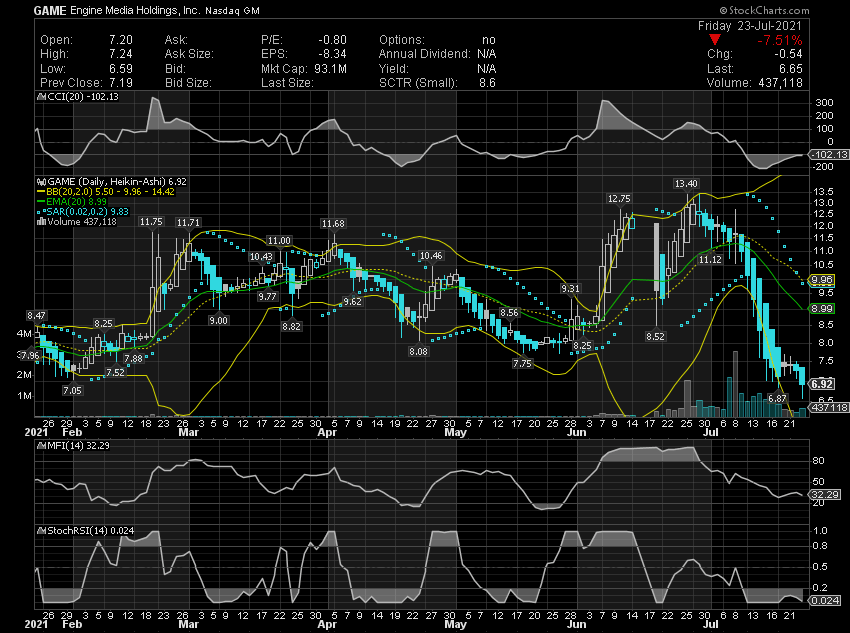Click the 8.52 low price label

tap(655, 337)
